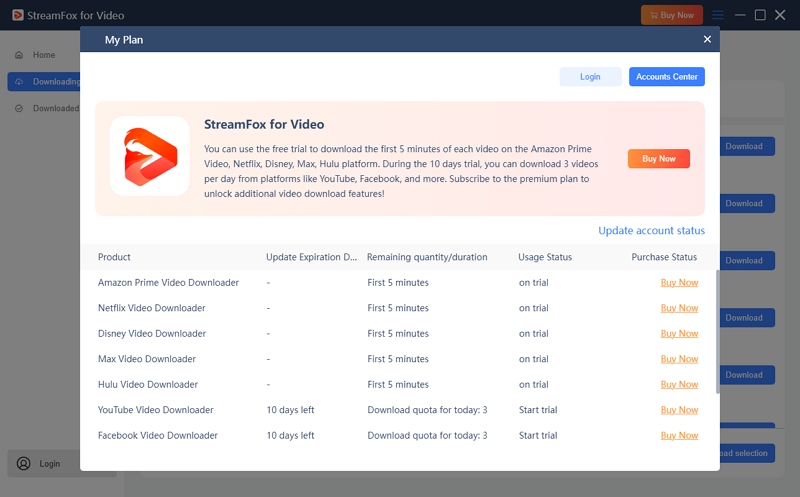Click Buy Now for Hulu Video Downloader

(679, 385)
